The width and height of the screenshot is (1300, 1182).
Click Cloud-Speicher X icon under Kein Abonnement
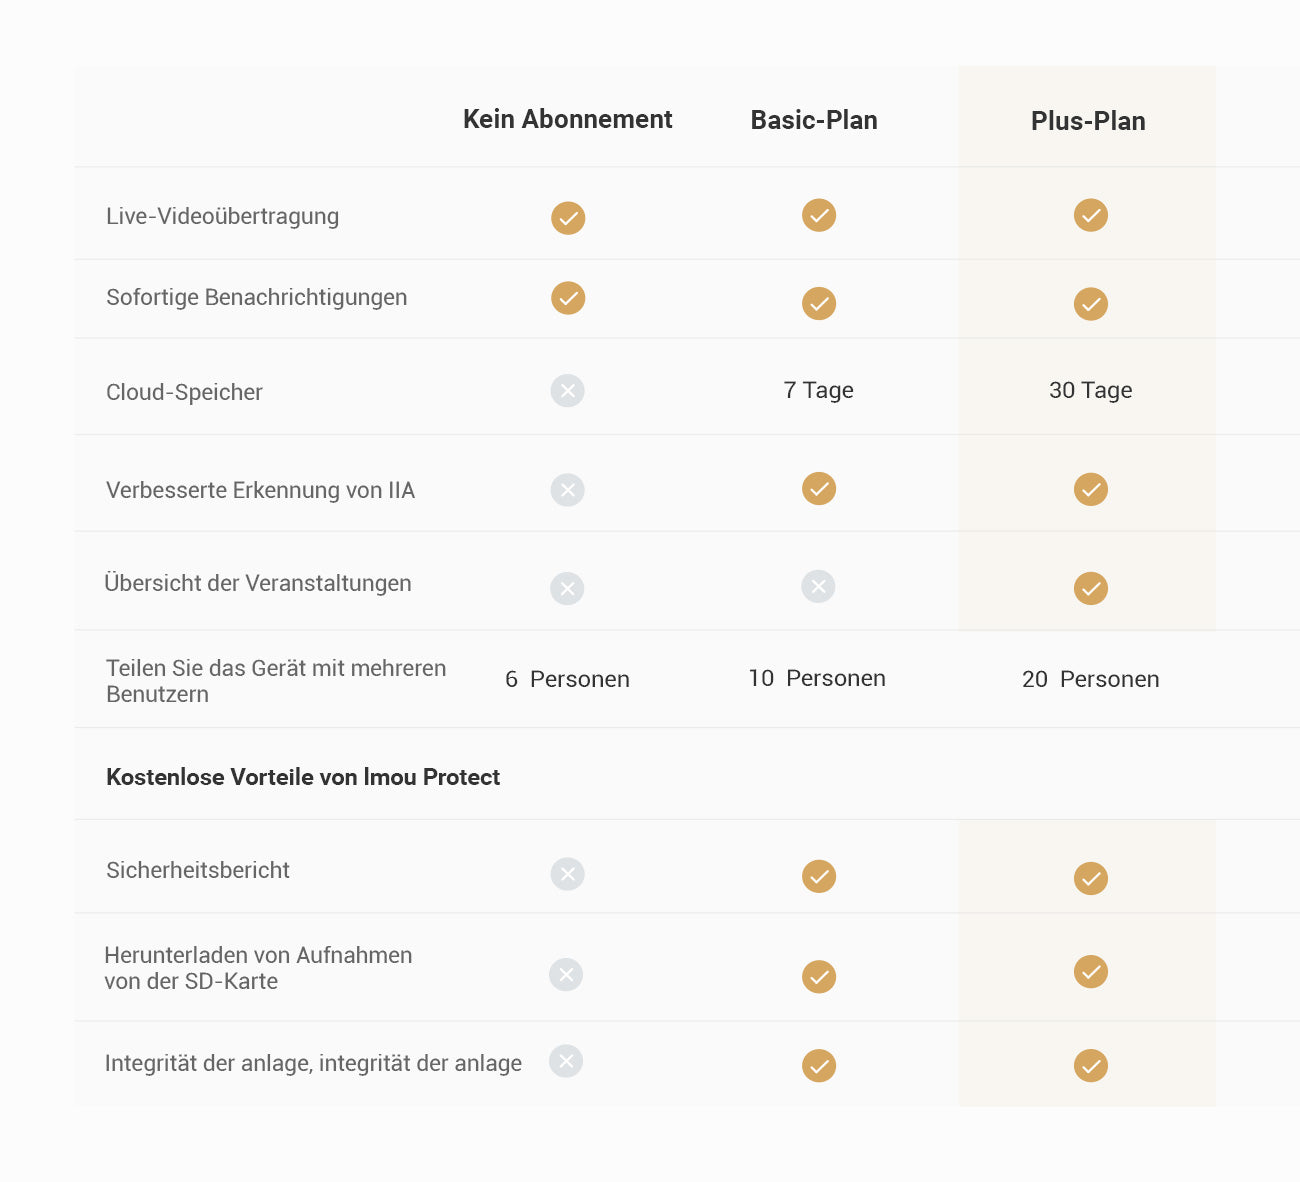point(568,391)
